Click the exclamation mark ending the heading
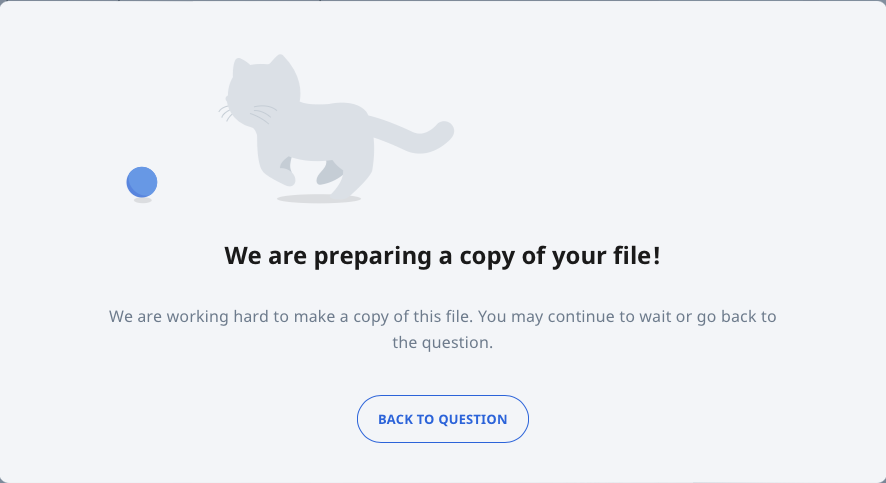 (x=656, y=255)
